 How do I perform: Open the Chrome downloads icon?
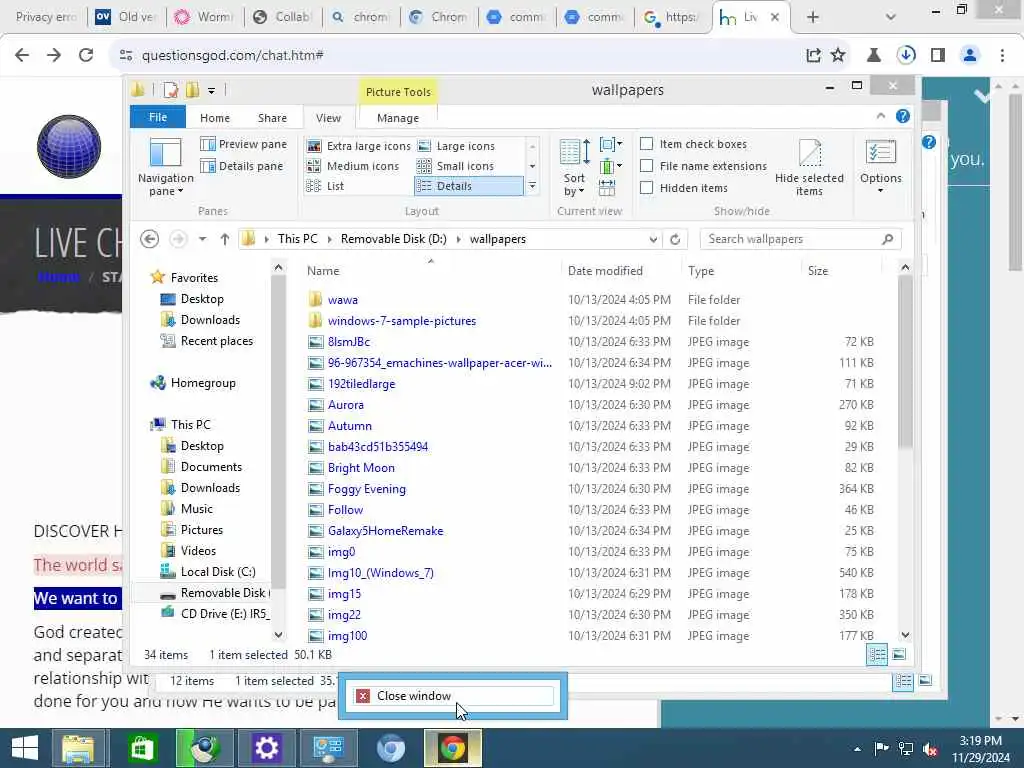click(x=906, y=56)
